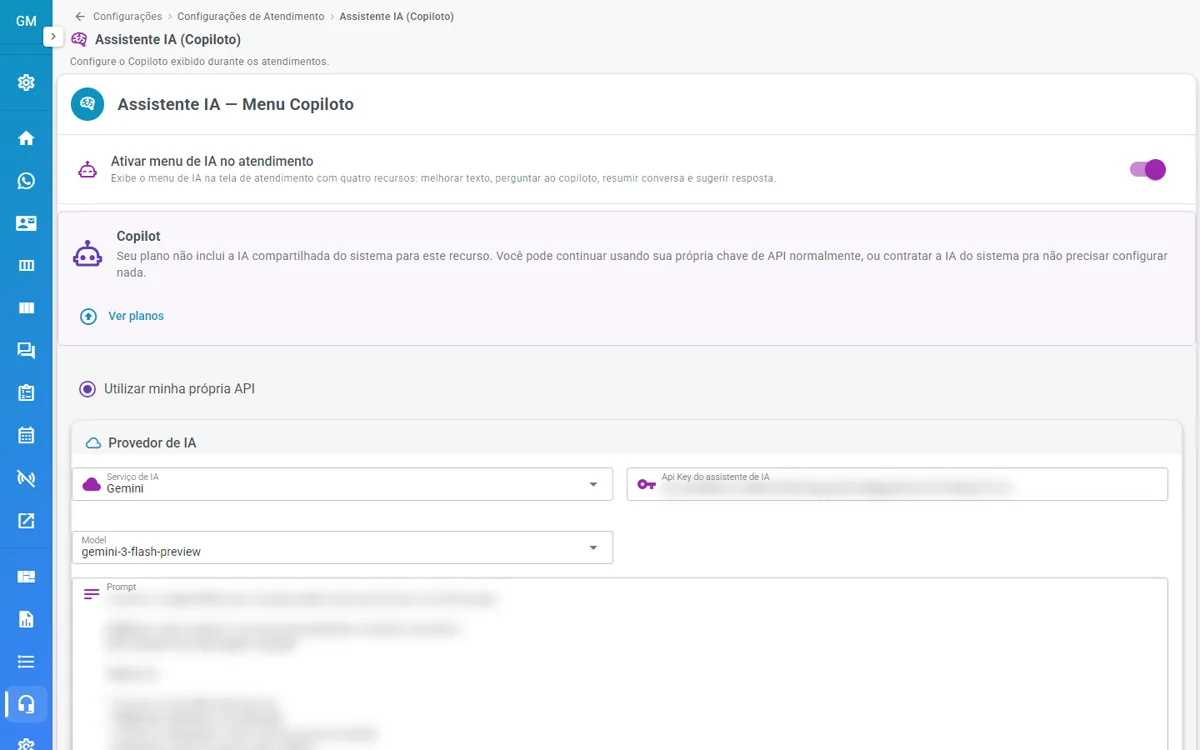
Task: Go to Configurações breadcrumb
Action: pyautogui.click(x=127, y=16)
